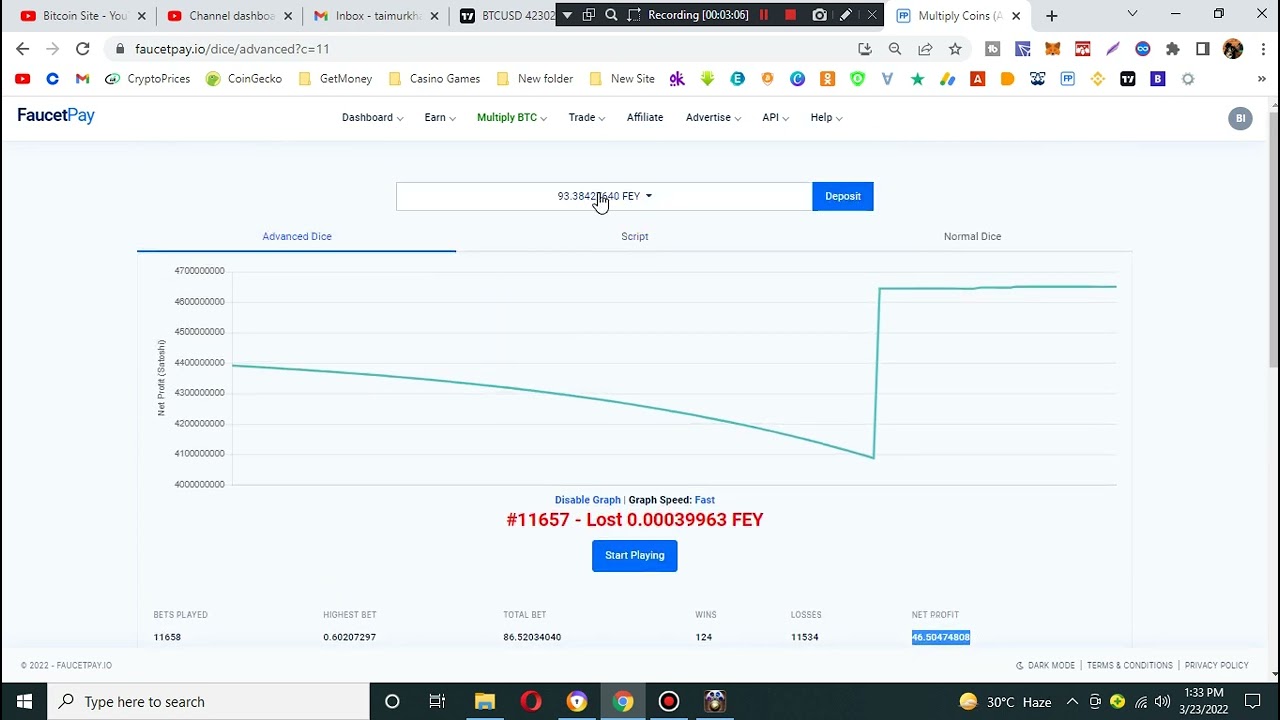
Task: Click the Start Playing button
Action: click(x=635, y=556)
